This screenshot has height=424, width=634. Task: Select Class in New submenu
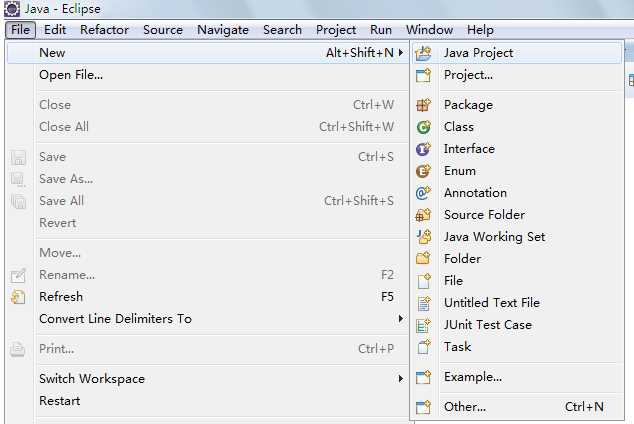(517, 127)
